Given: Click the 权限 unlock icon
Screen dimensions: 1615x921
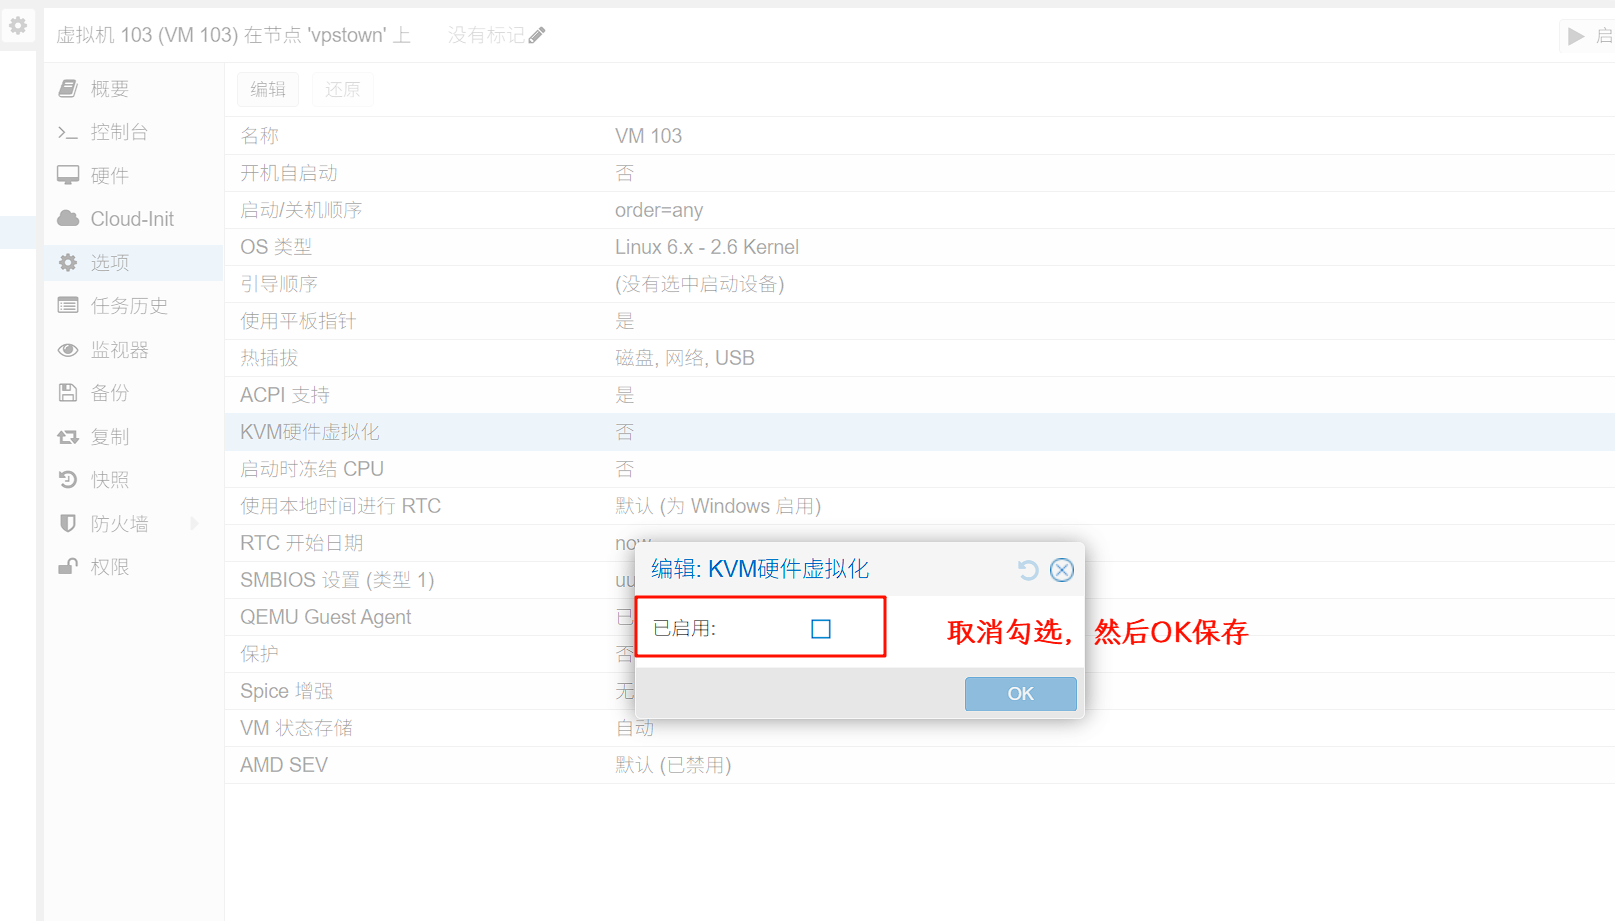Looking at the screenshot, I should coord(68,567).
